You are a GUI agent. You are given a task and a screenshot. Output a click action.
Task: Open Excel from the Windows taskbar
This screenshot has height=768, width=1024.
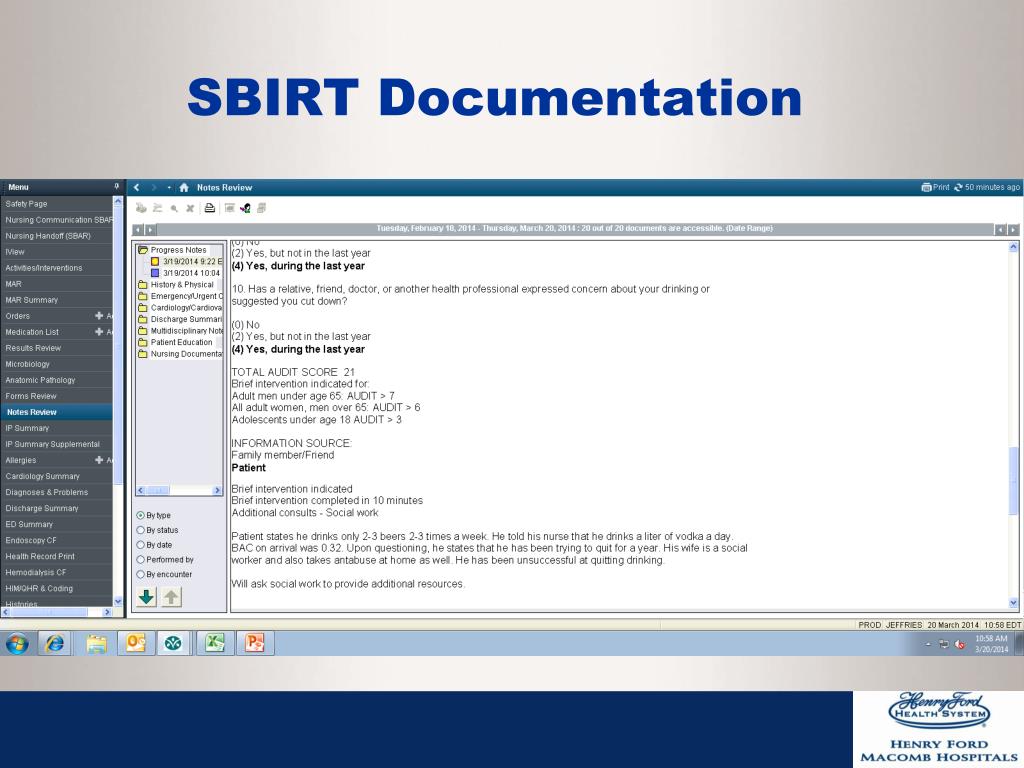(x=214, y=643)
